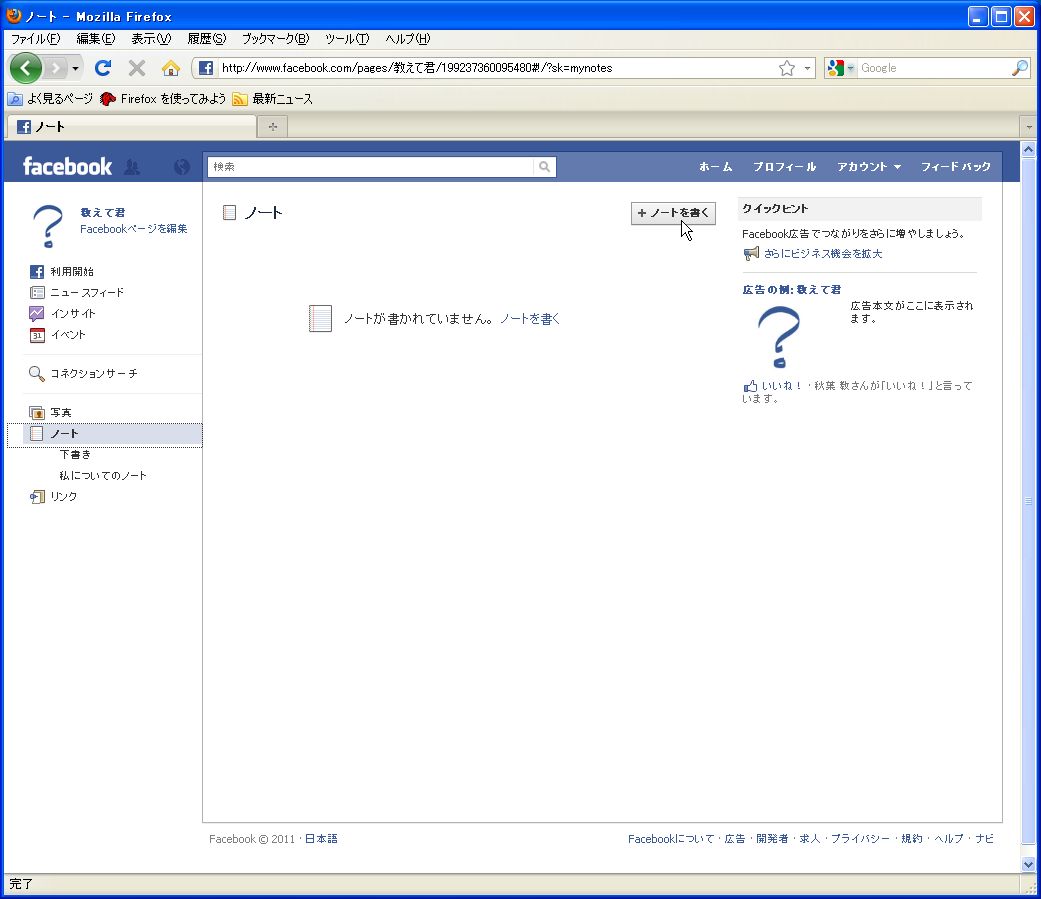Viewport: 1041px width, 899px height.
Task: Open the Firefox を使ってみよう bookmark
Action: pos(163,99)
